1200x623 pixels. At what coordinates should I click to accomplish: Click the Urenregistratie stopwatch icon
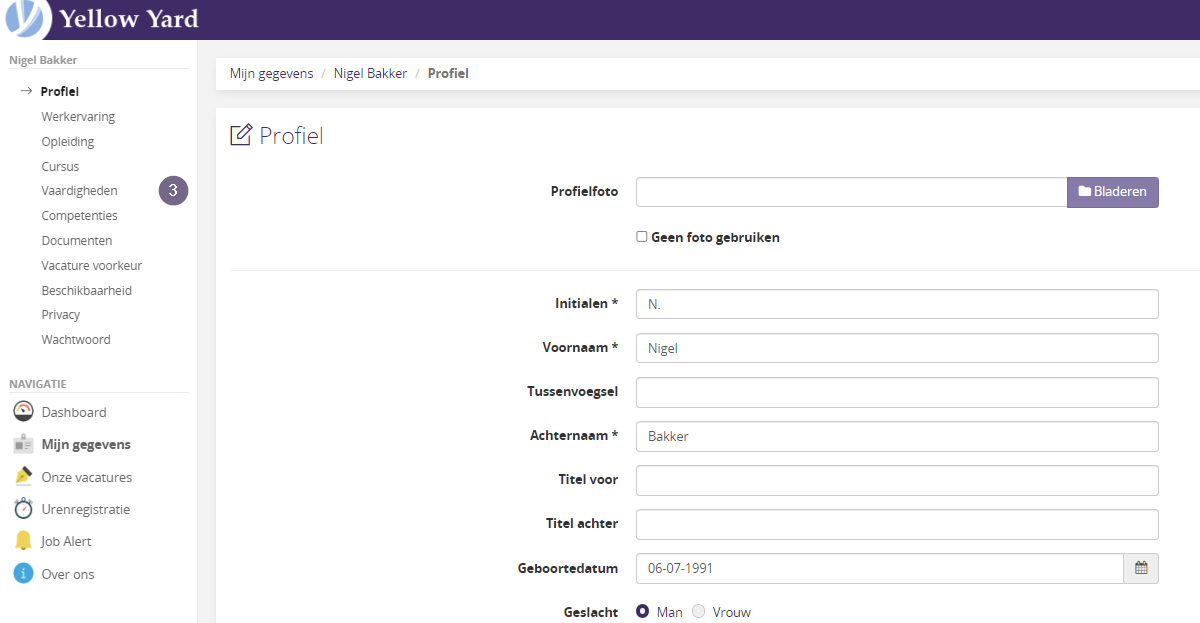[23, 509]
